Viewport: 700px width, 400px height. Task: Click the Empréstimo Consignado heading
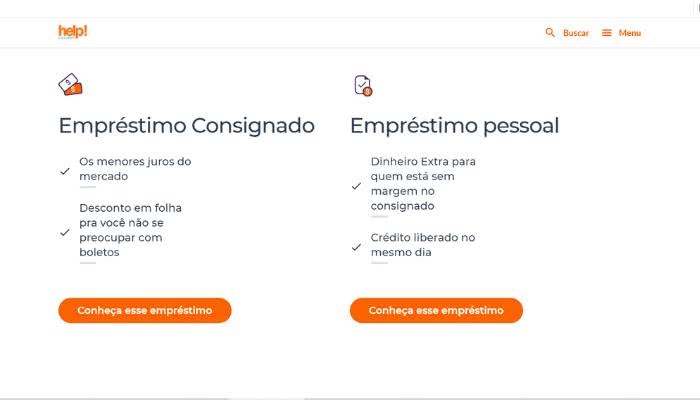click(187, 126)
